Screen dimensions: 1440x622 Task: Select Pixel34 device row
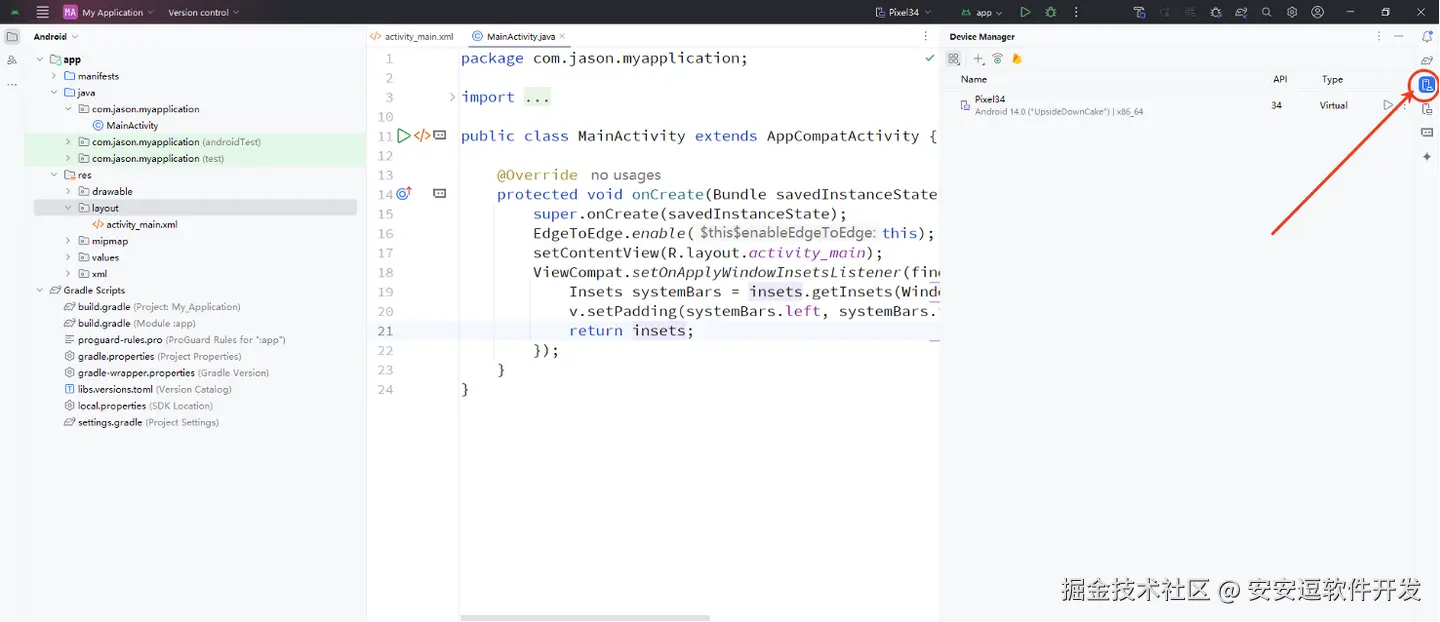pos(1176,105)
